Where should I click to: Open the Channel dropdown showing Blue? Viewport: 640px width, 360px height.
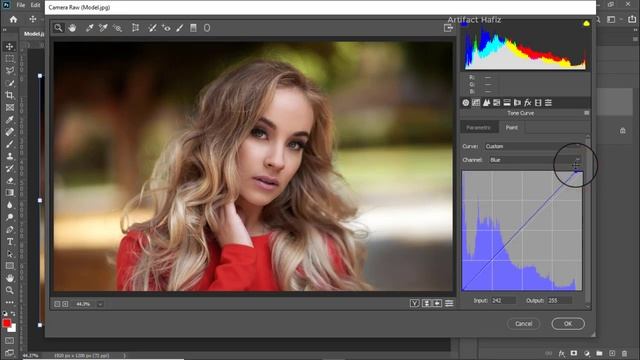point(534,160)
